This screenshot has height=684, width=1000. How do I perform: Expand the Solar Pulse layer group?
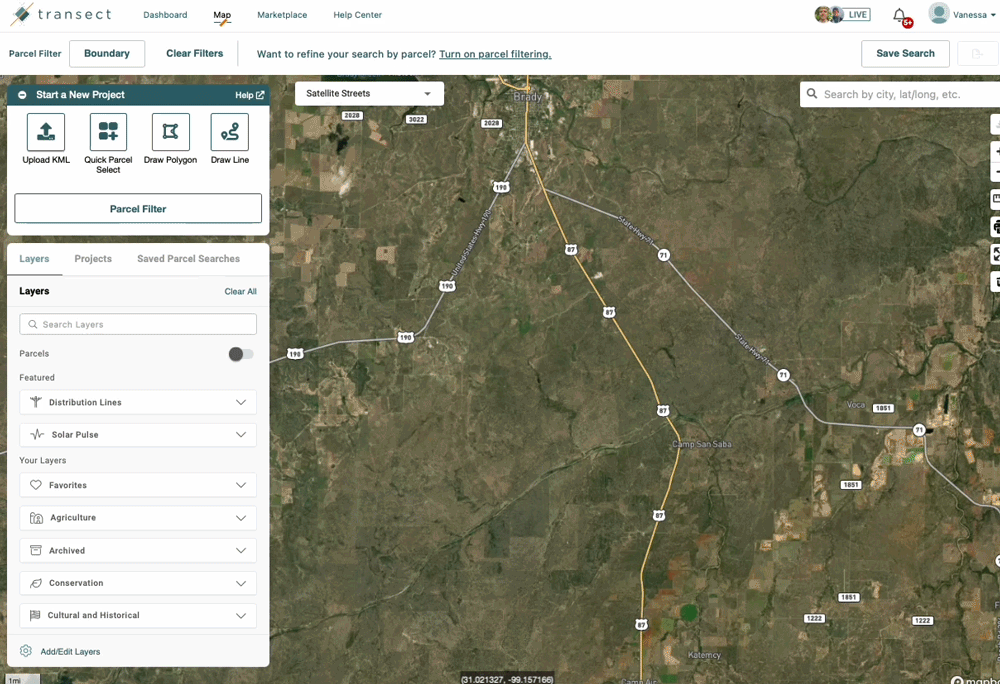coord(240,435)
